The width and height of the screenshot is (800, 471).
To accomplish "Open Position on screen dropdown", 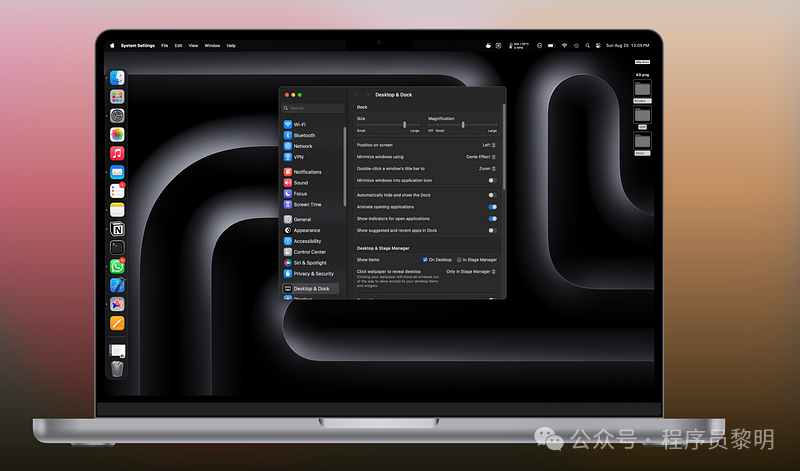I will (489, 145).
